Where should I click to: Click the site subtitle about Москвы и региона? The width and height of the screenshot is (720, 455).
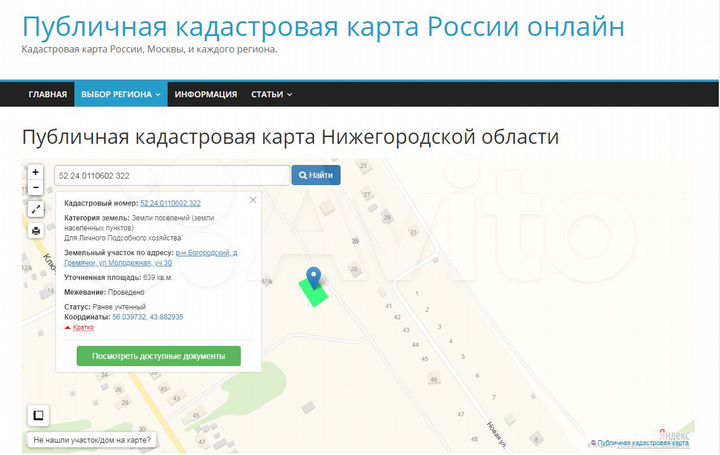pyautogui.click(x=149, y=49)
